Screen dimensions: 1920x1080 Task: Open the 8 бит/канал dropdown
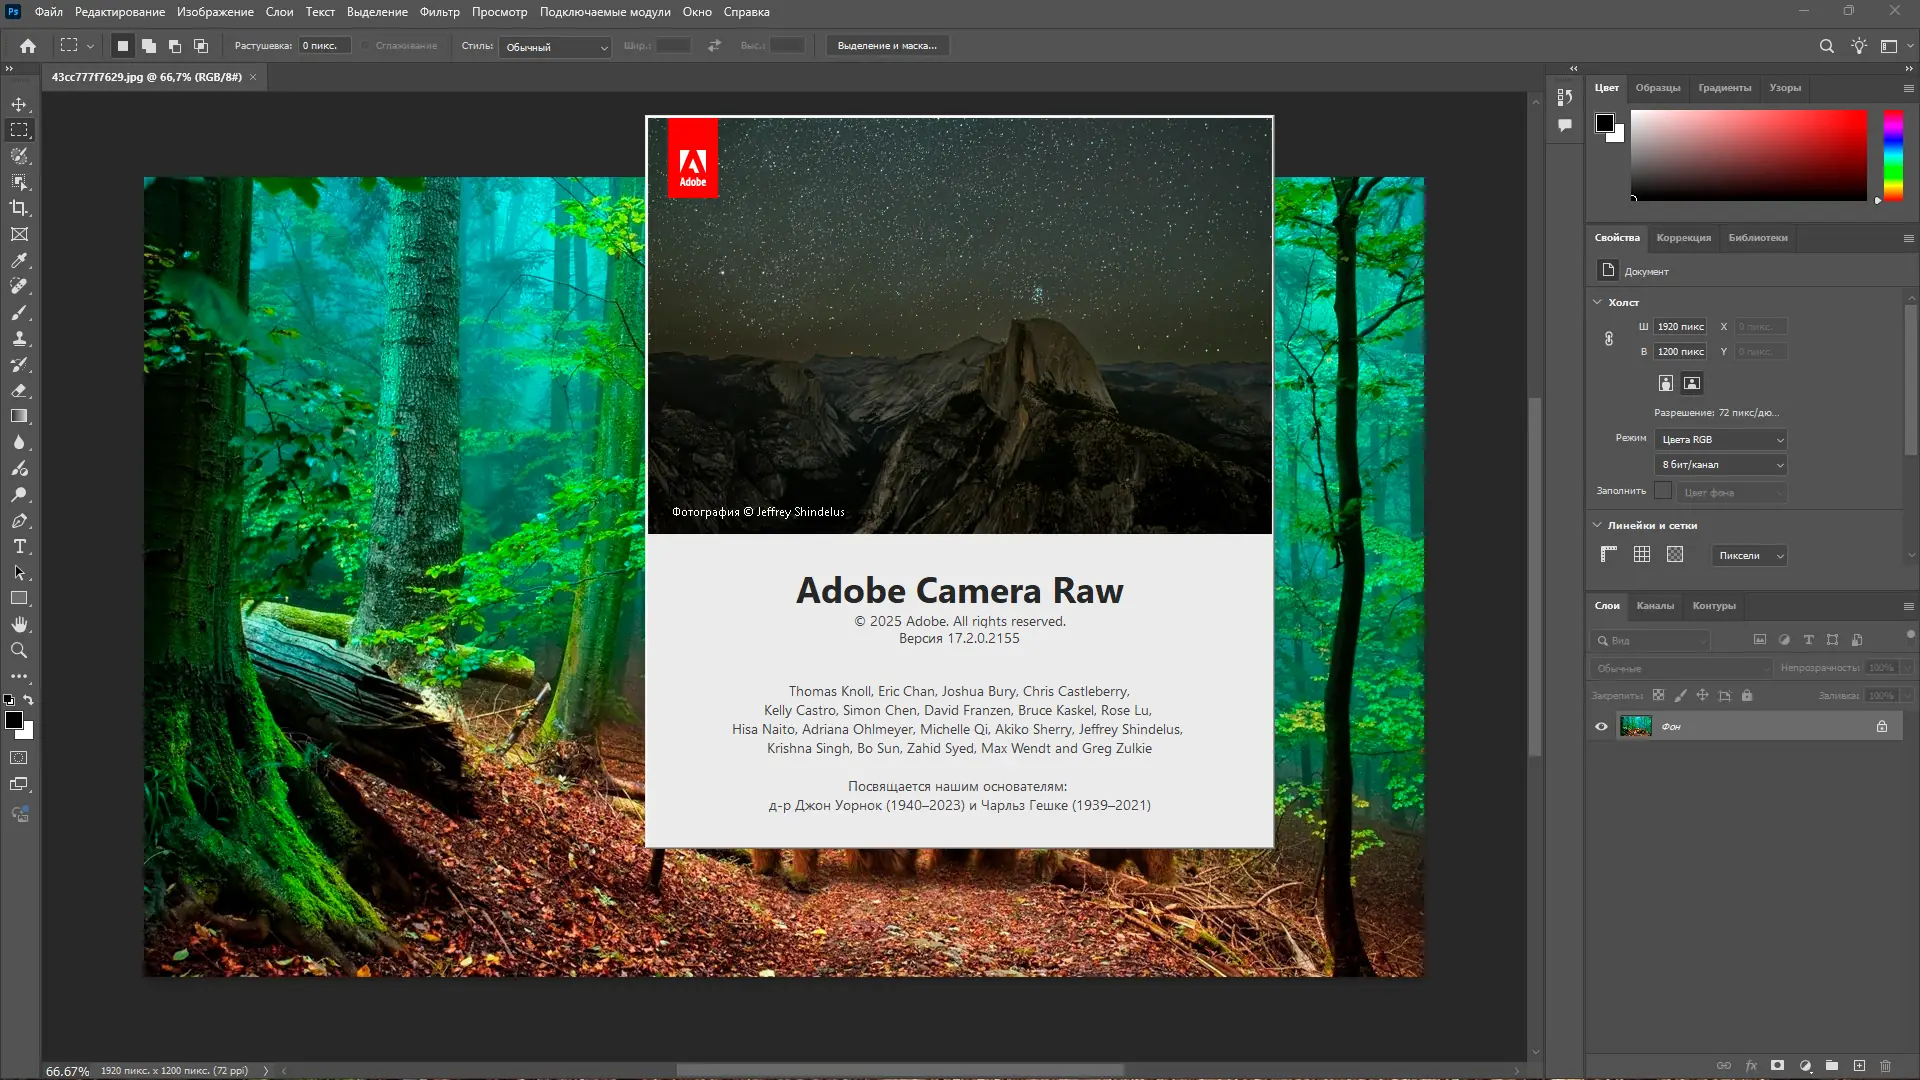tap(1719, 464)
